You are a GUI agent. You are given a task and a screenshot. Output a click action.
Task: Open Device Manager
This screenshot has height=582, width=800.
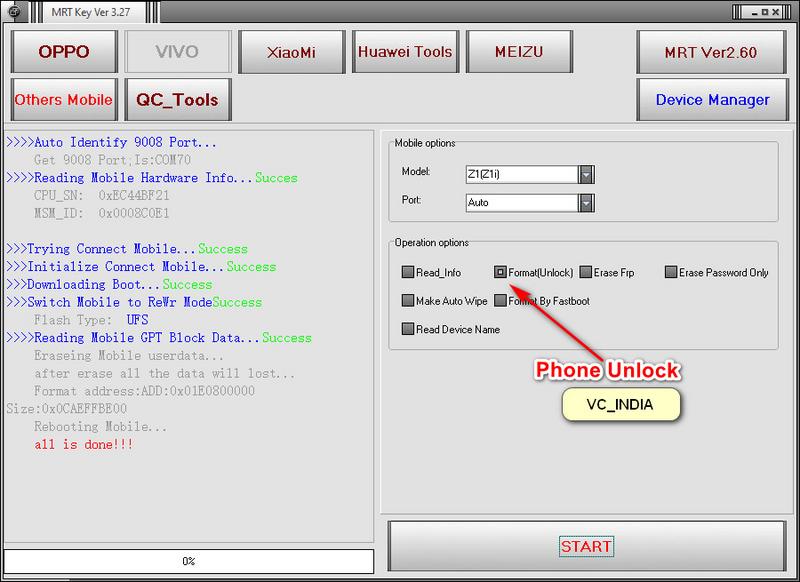click(712, 99)
